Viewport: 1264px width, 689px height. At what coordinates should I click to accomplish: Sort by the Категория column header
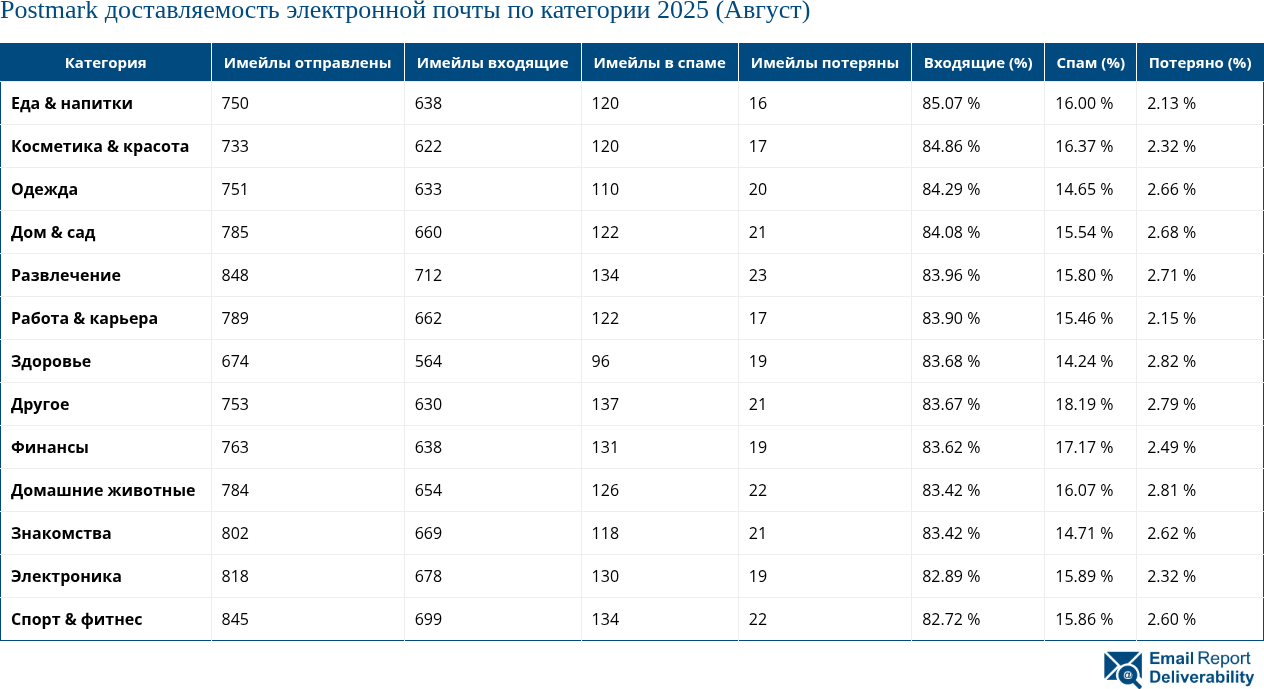coord(105,61)
